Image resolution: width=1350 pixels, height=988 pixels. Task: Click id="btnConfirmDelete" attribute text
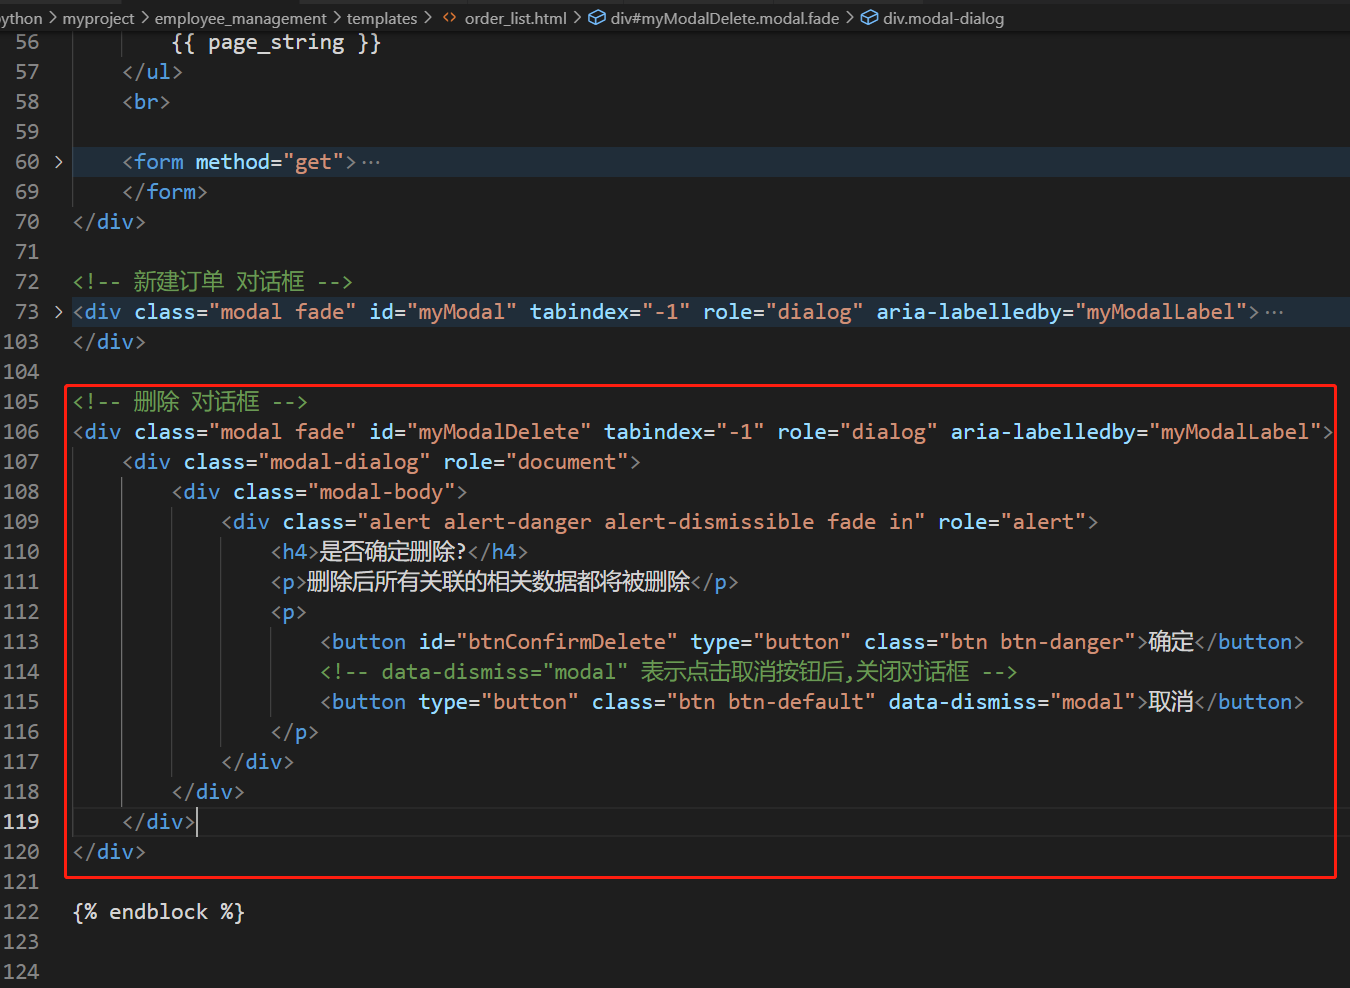point(548,642)
